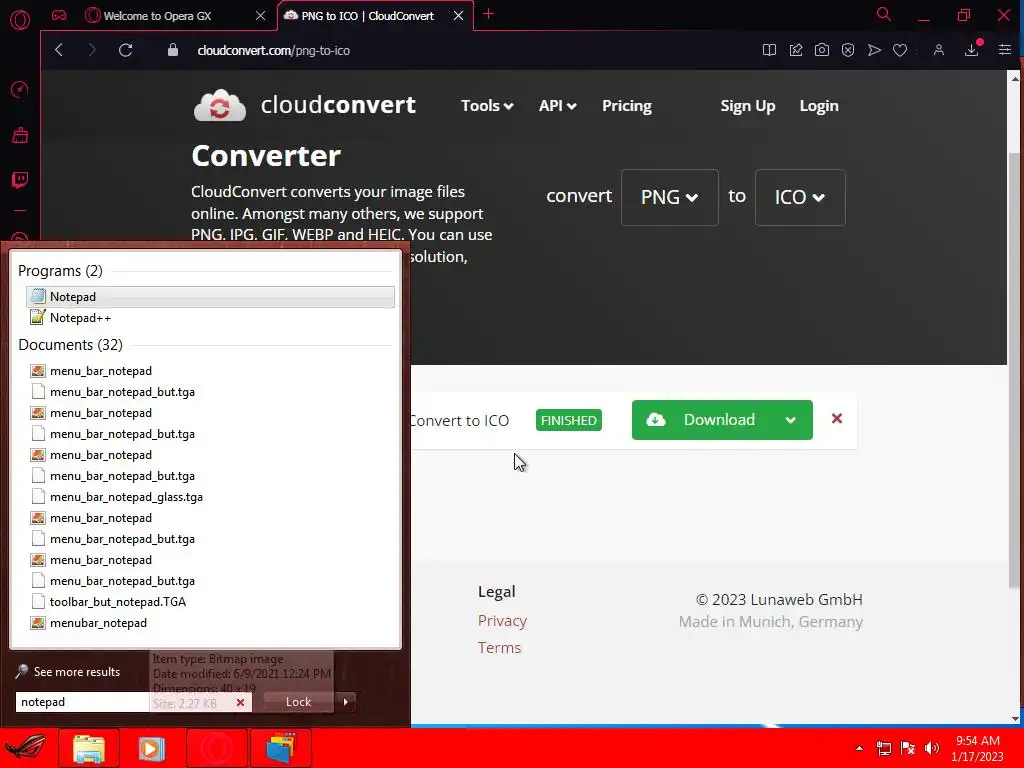Open the Opera menu logo
Screen dimensions: 1024x768
20,20
